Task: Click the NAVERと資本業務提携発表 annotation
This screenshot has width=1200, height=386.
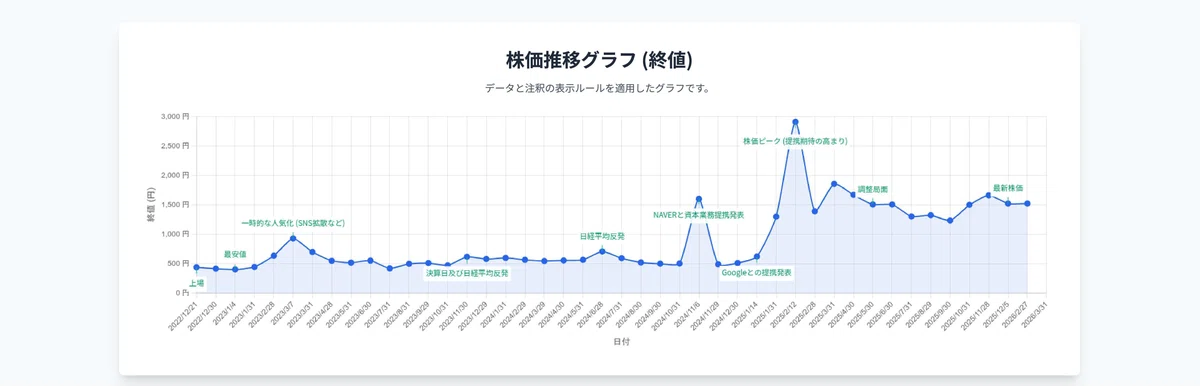Action: coord(699,215)
